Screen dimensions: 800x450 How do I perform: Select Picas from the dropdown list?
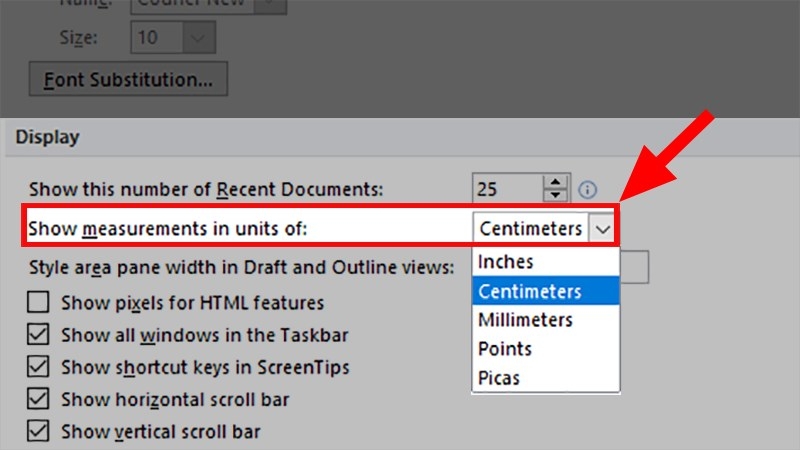[500, 378]
